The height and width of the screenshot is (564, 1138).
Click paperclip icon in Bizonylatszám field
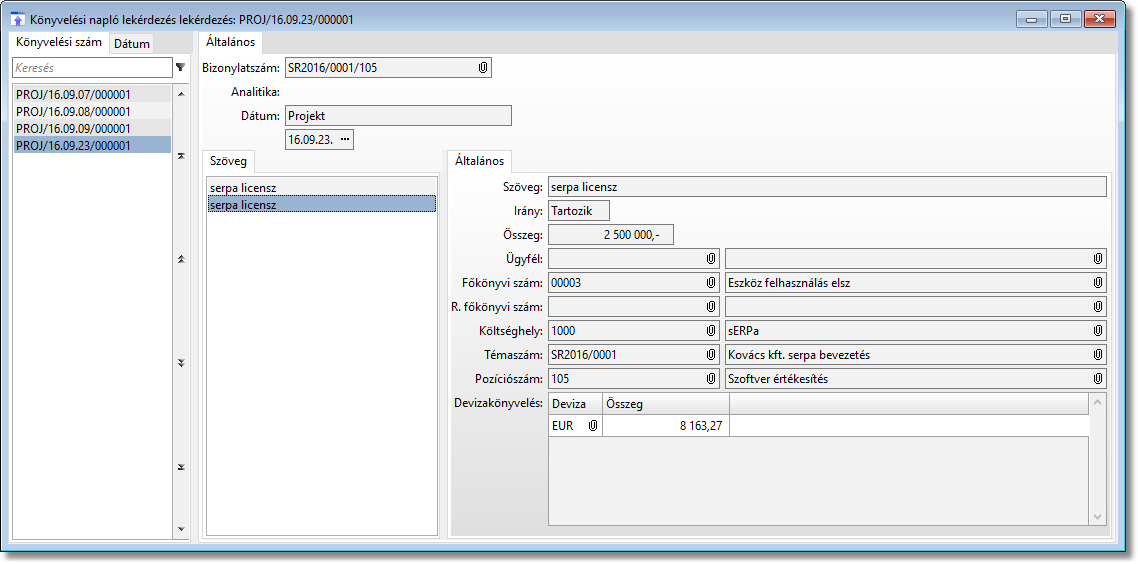click(482, 68)
